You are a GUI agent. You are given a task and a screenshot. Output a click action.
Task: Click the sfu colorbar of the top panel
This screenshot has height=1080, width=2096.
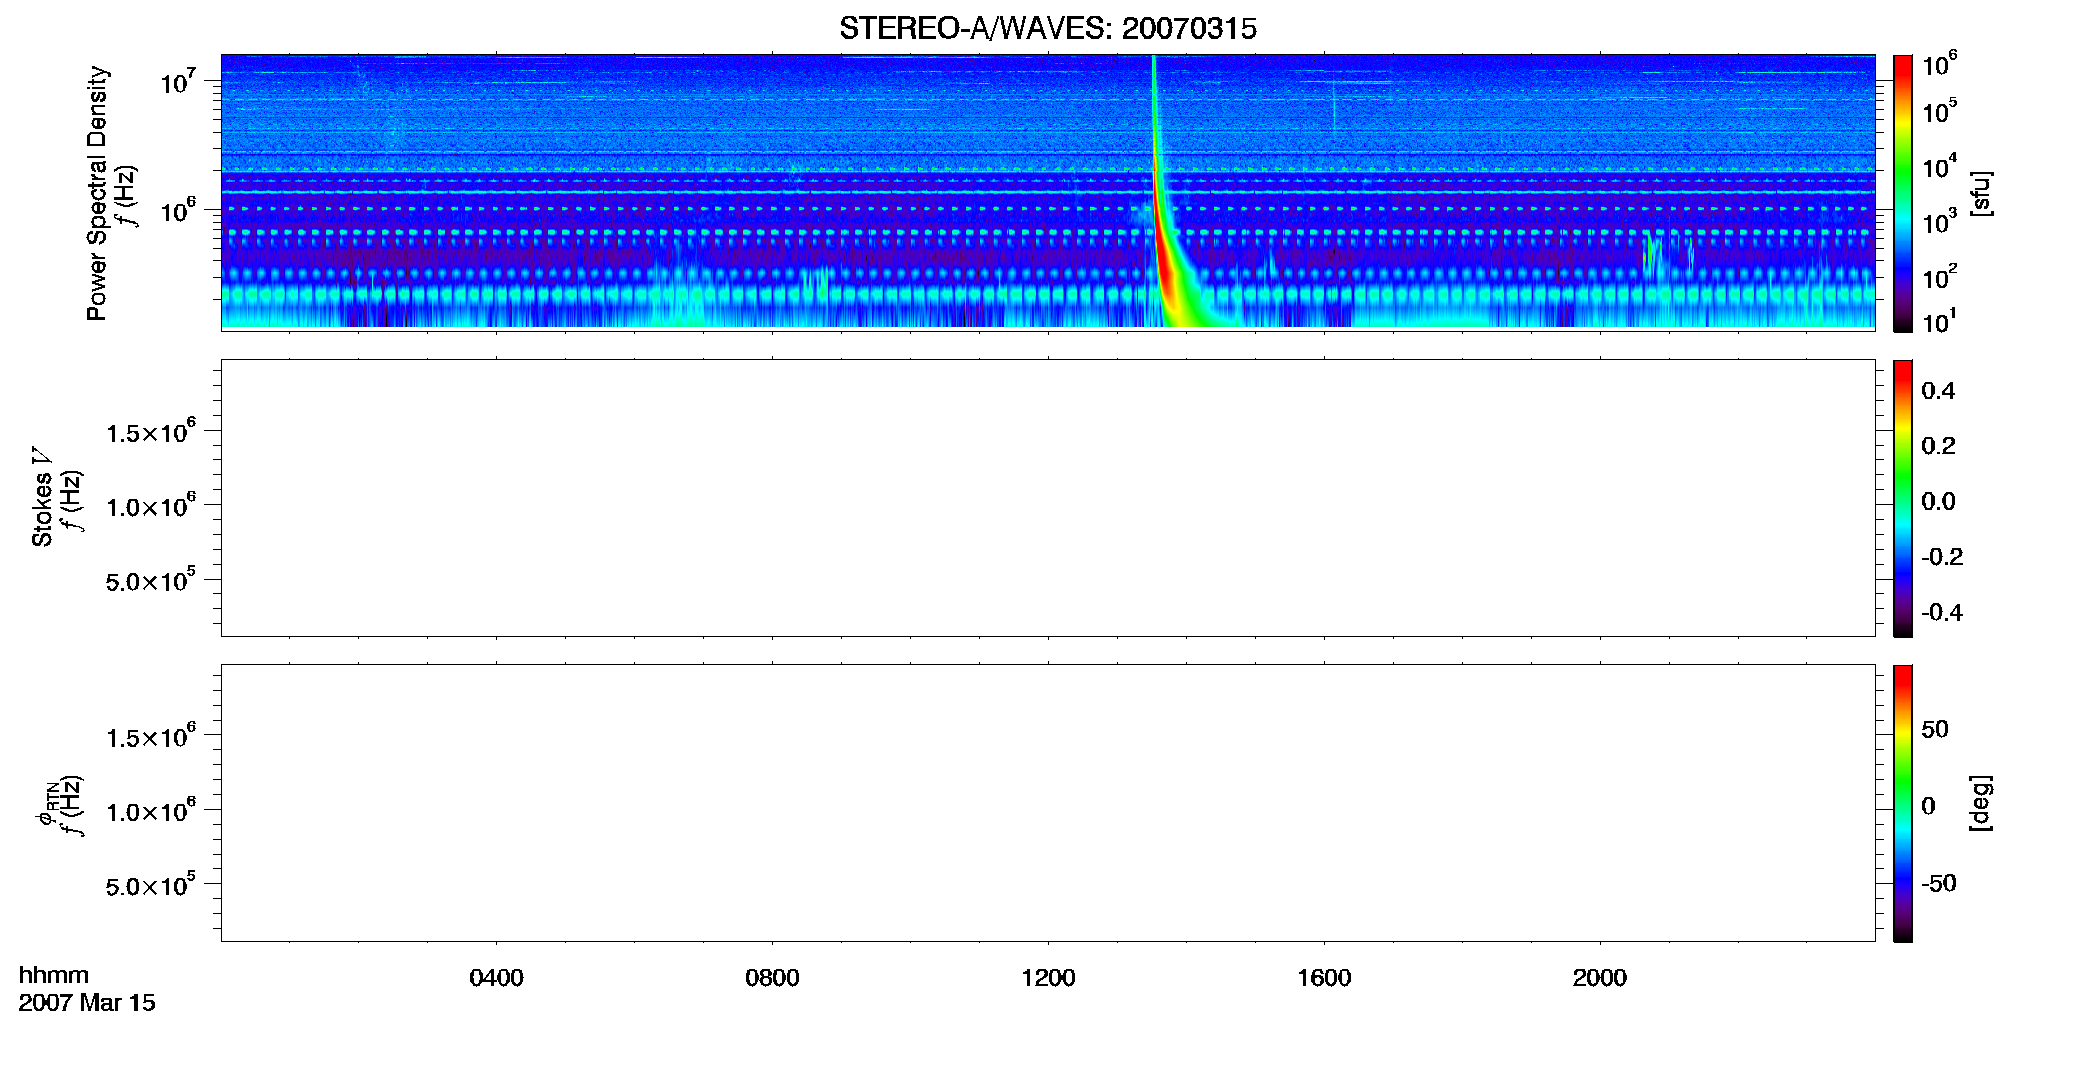(x=1903, y=193)
